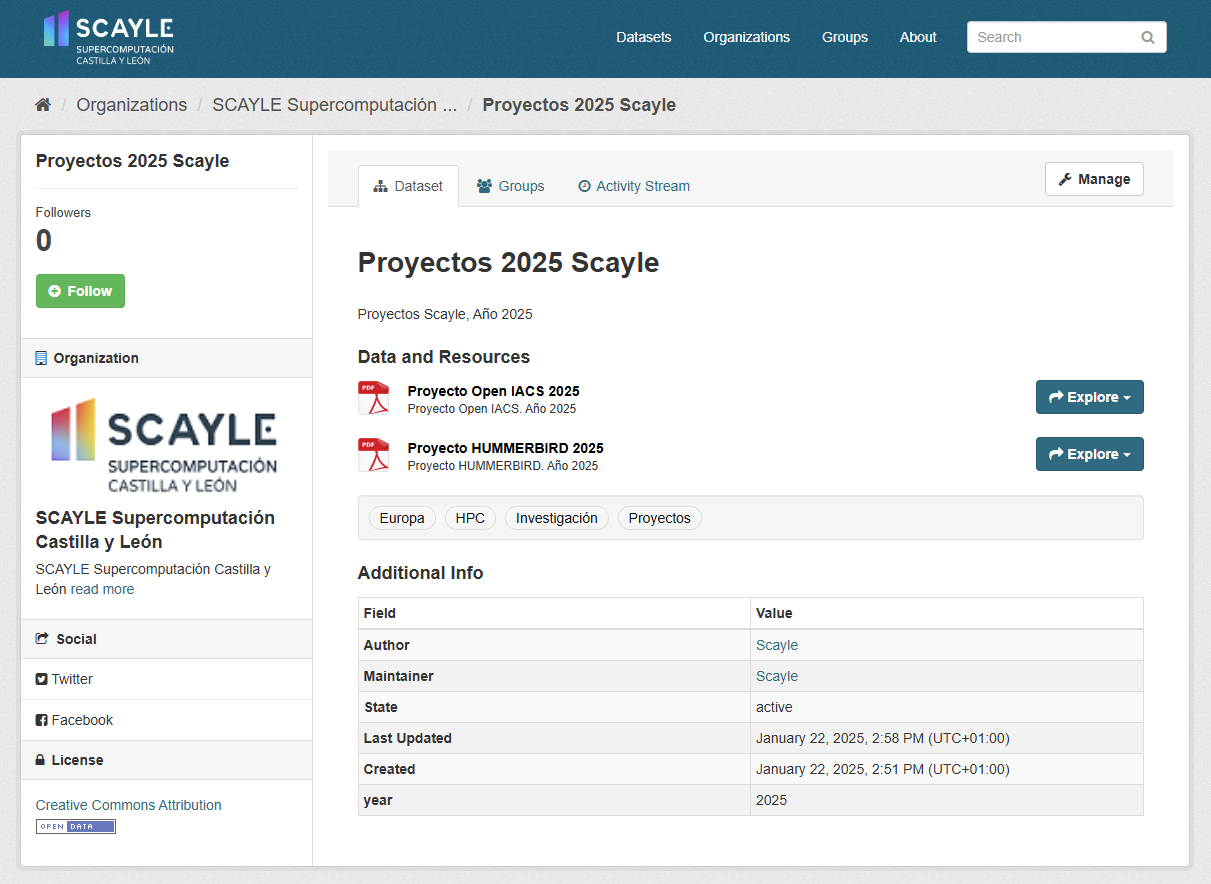Expand Explore dropdown for Proyecto HUMMERBIRD
This screenshot has height=884, width=1211.
1089,454
